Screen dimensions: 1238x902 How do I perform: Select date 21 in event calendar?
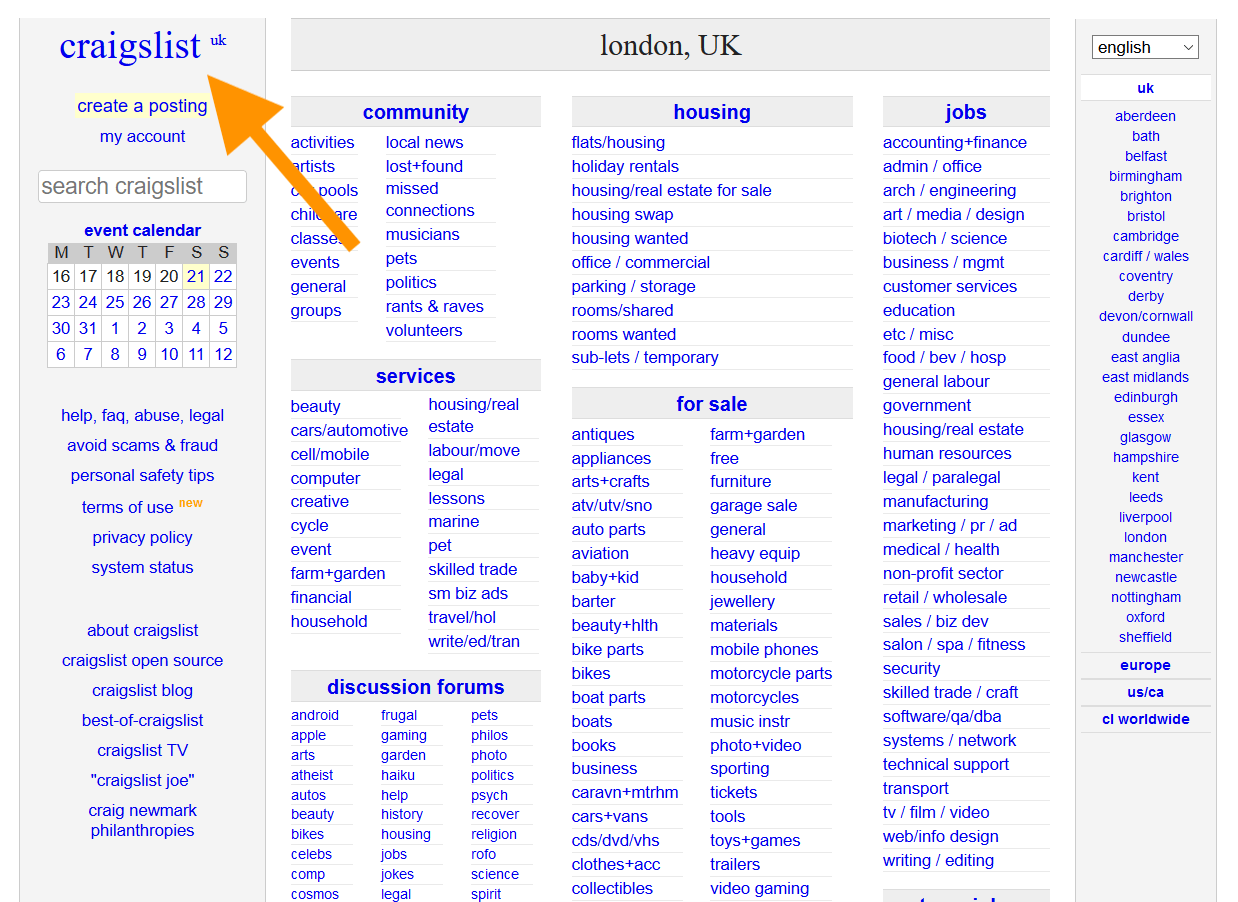click(196, 276)
